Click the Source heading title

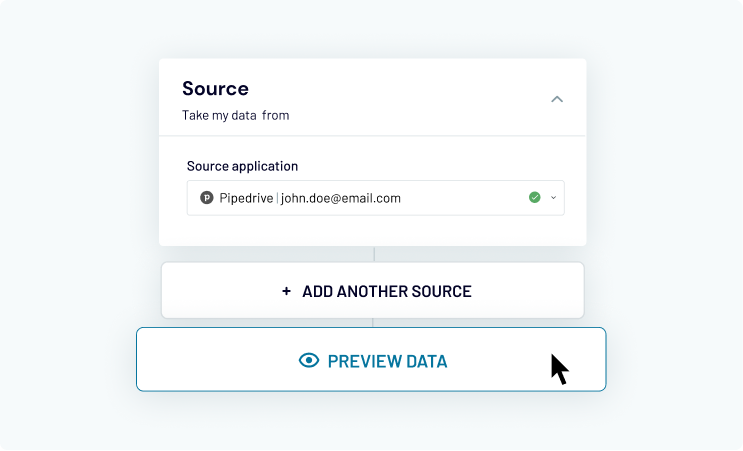[215, 89]
